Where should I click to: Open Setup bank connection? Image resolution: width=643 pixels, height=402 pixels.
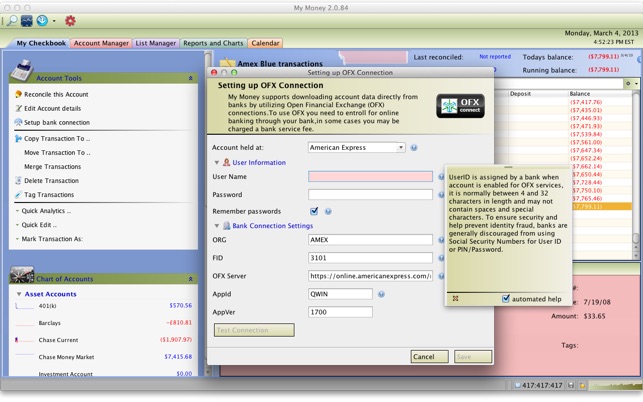tap(57, 122)
